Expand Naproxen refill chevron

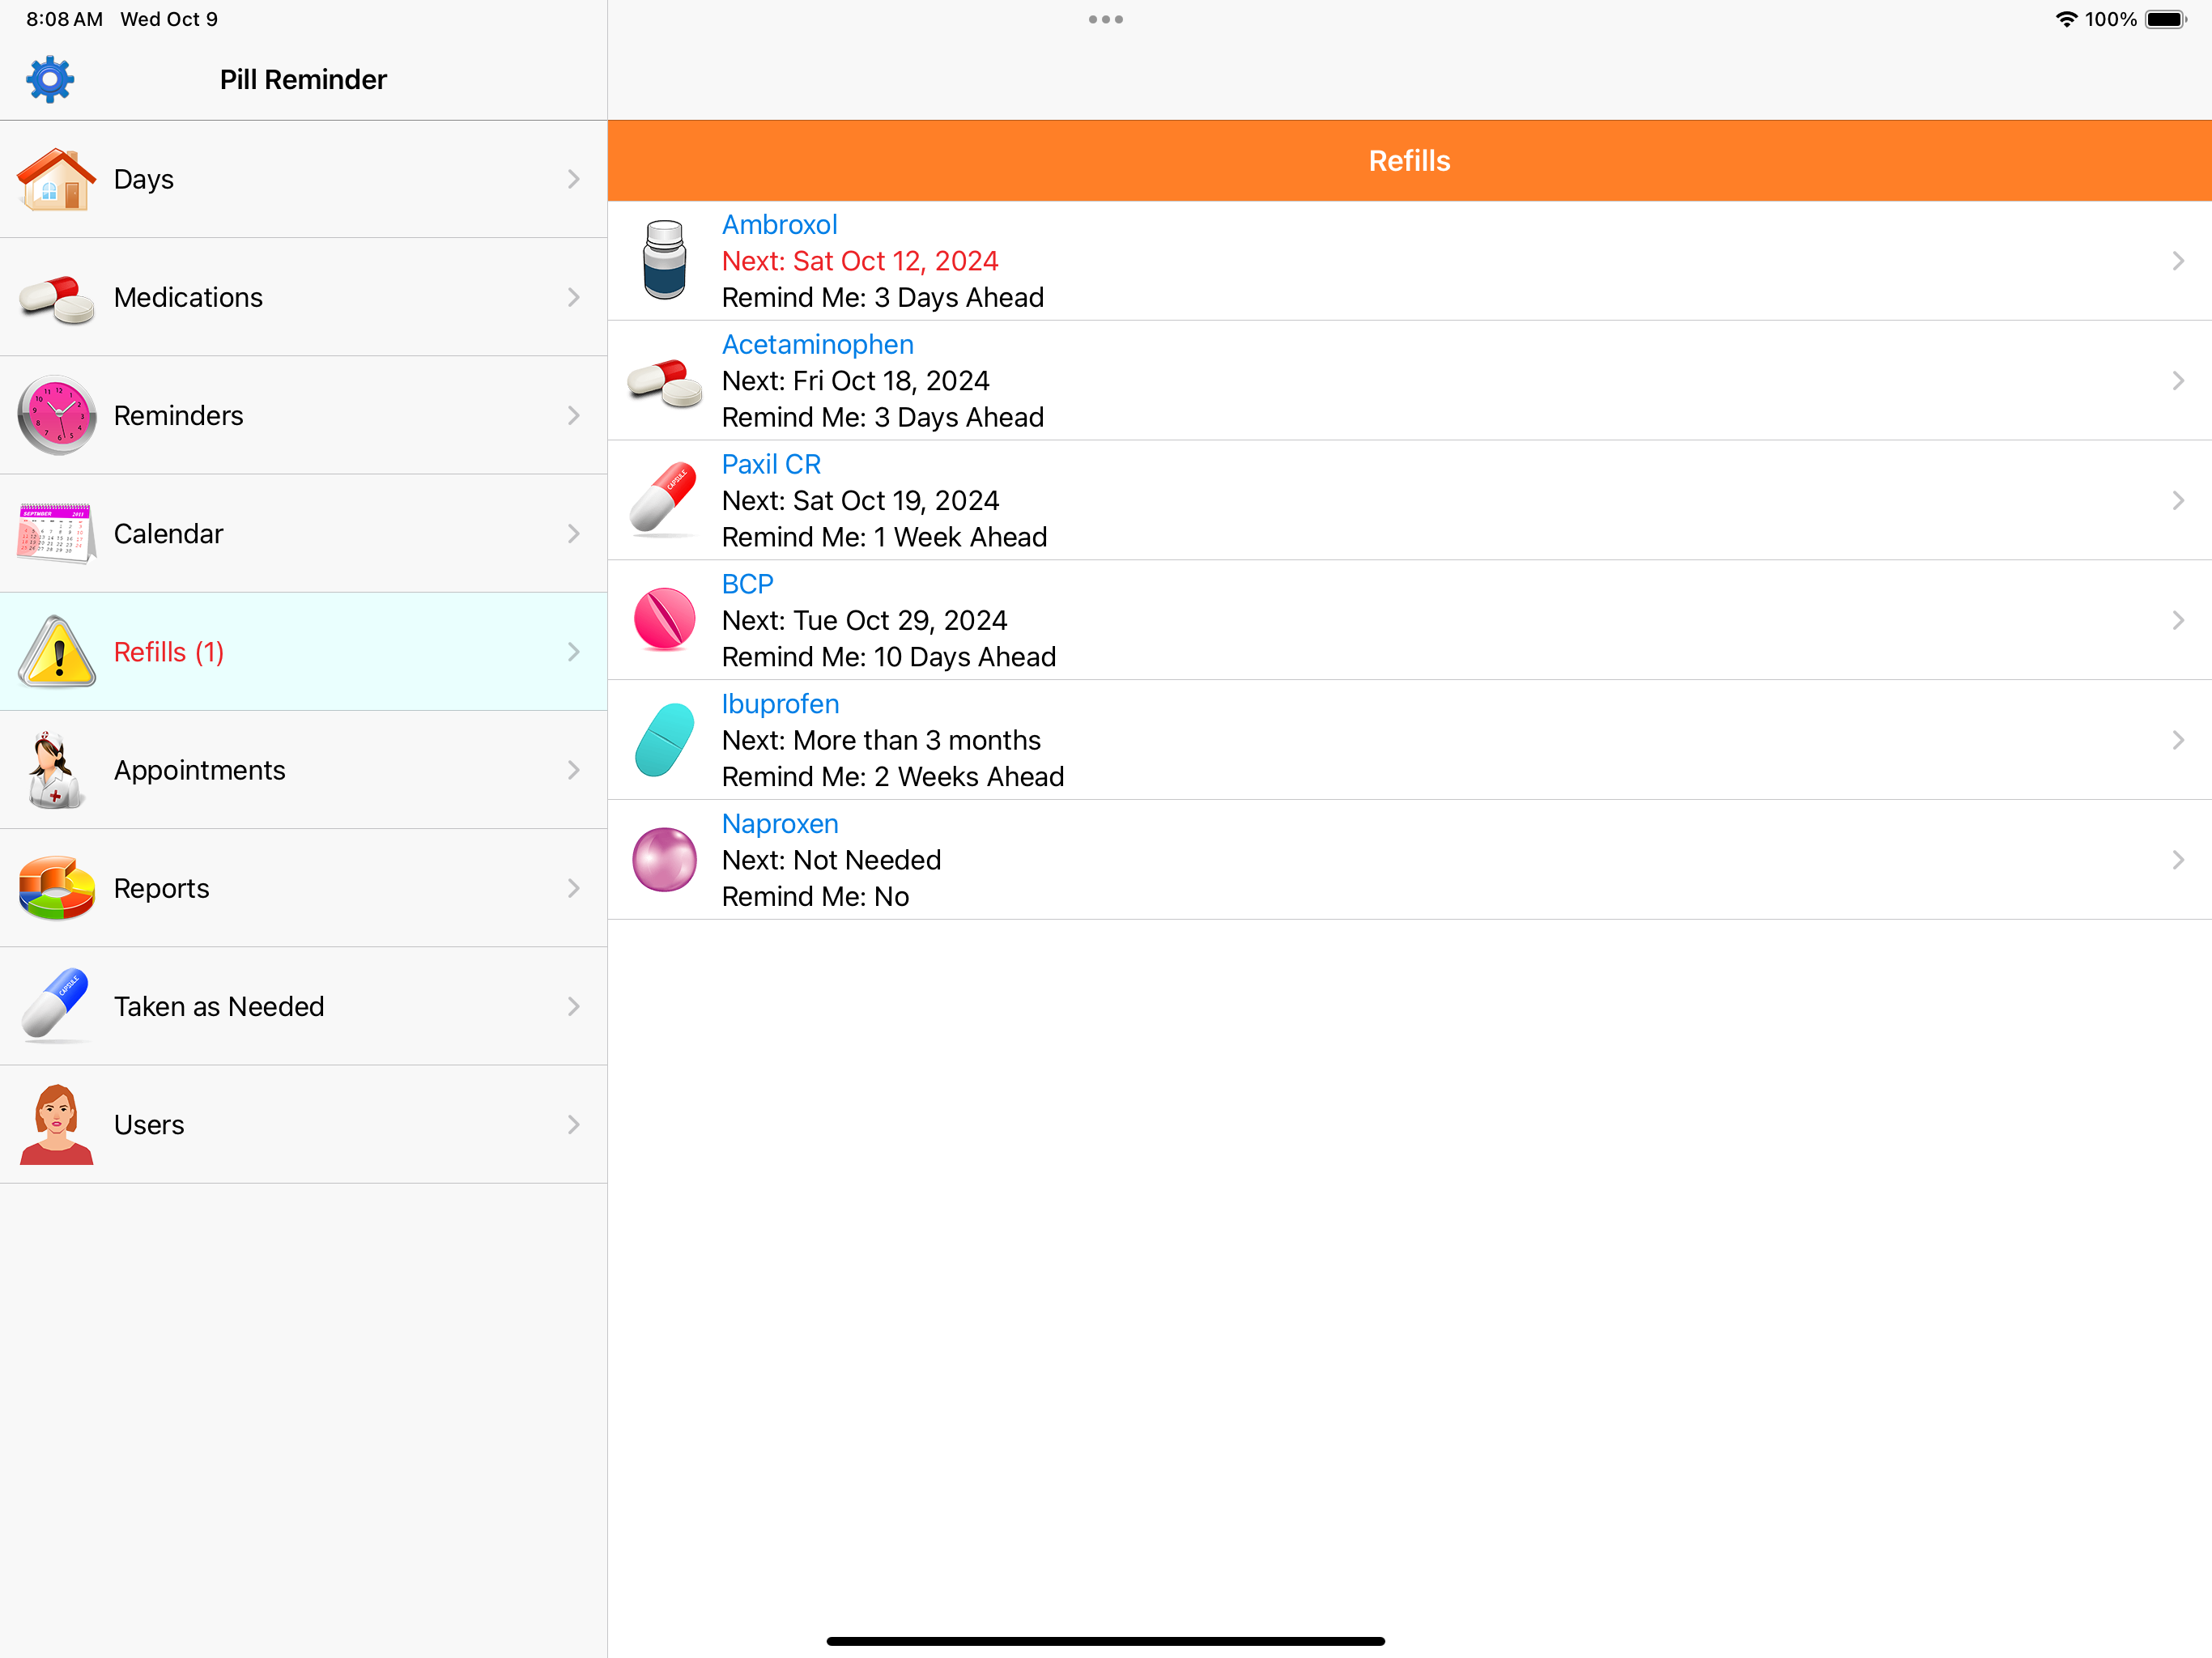[2178, 860]
